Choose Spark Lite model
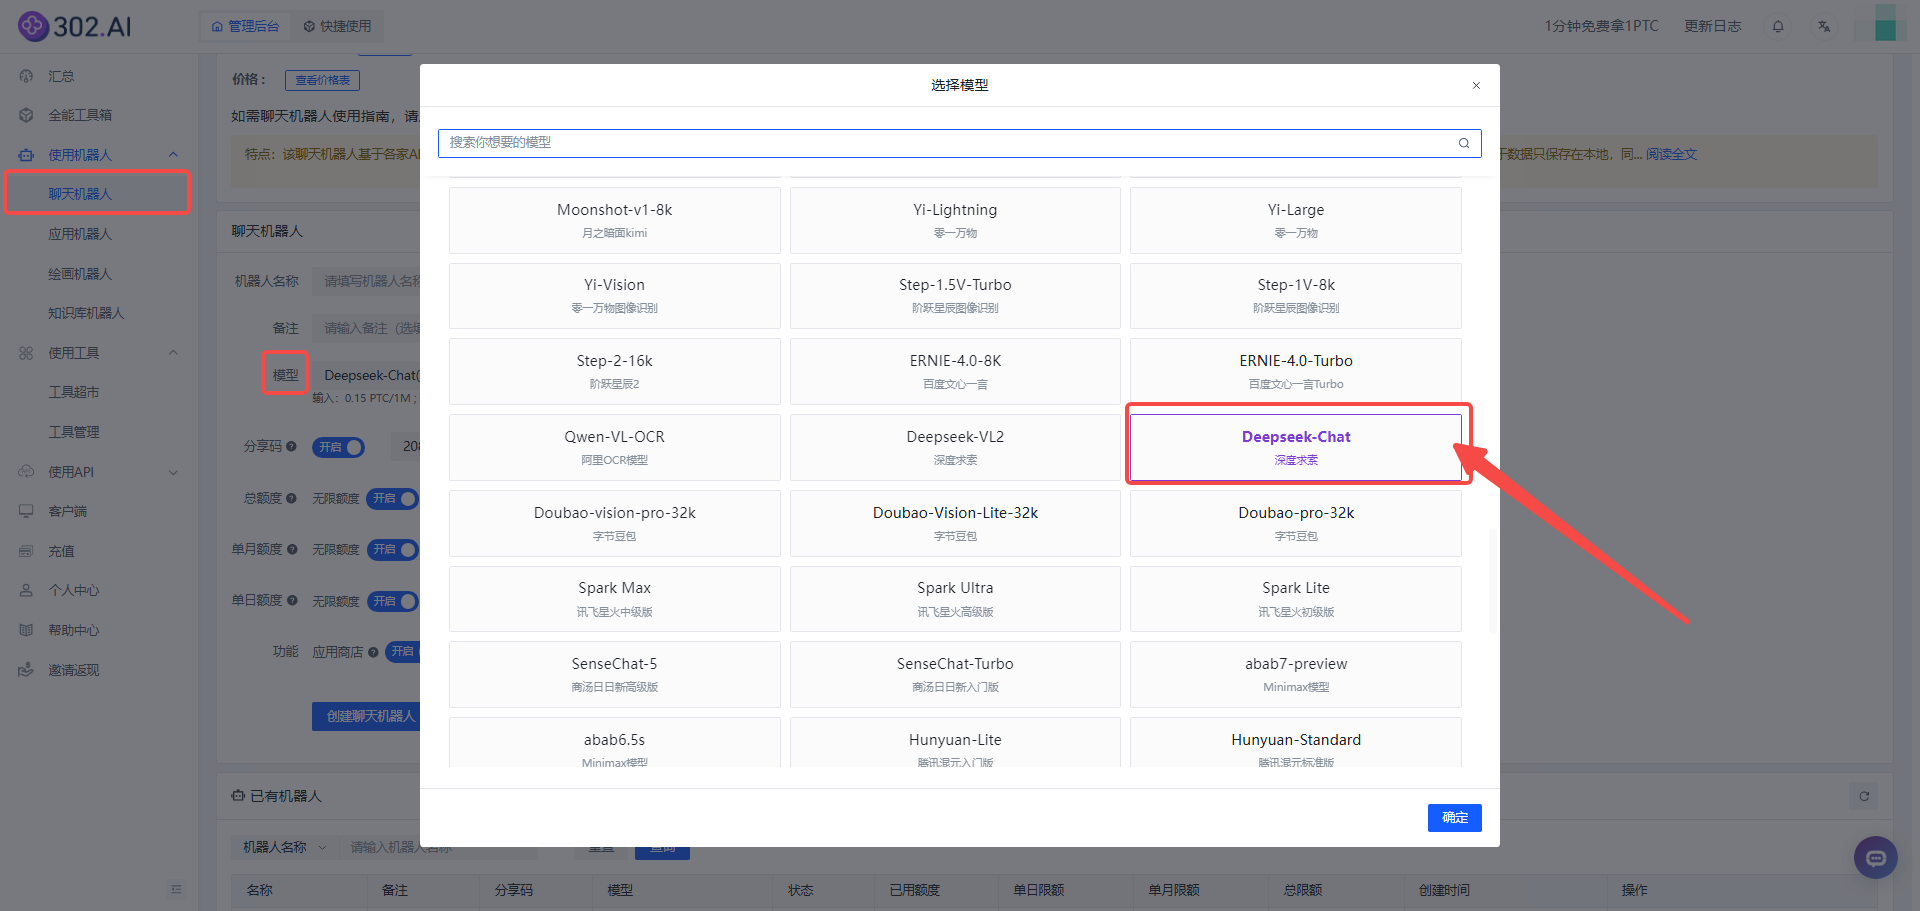 point(1296,599)
